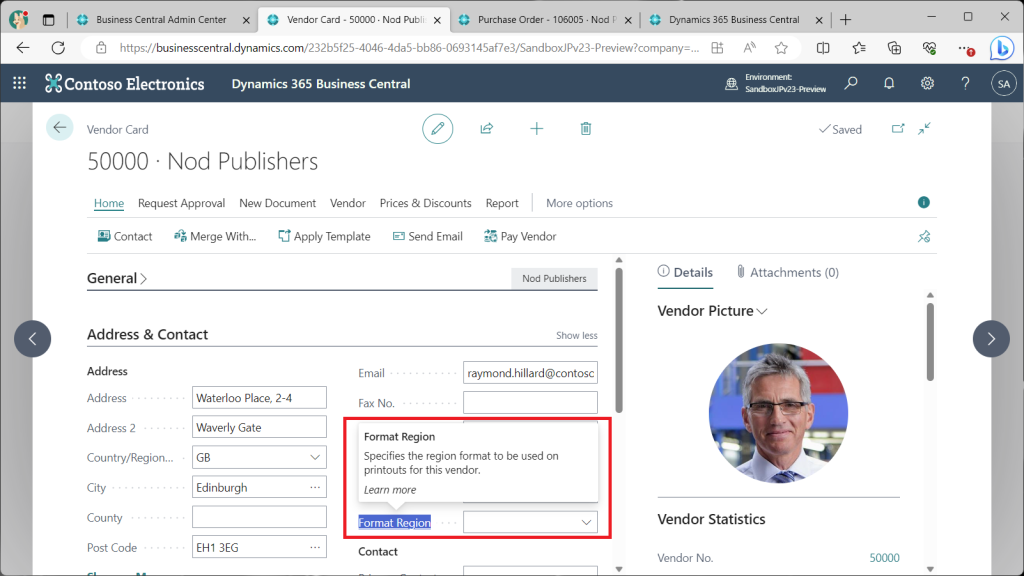Open the Bing Copilot sidebar icon
Screen dimensions: 1024x576
click(1001, 48)
